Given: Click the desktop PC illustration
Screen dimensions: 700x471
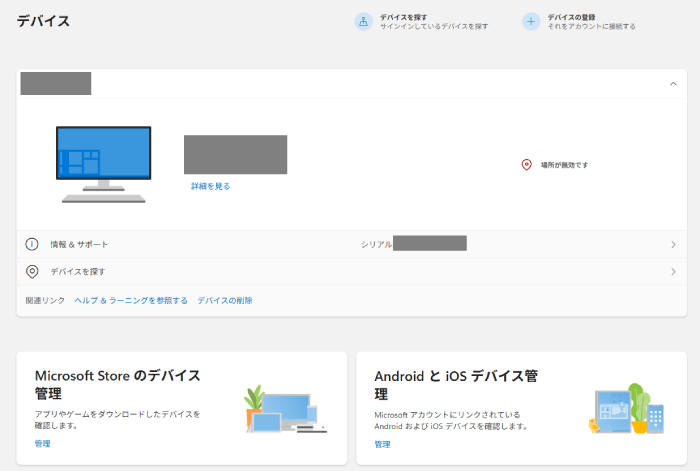Looking at the screenshot, I should 104,164.
